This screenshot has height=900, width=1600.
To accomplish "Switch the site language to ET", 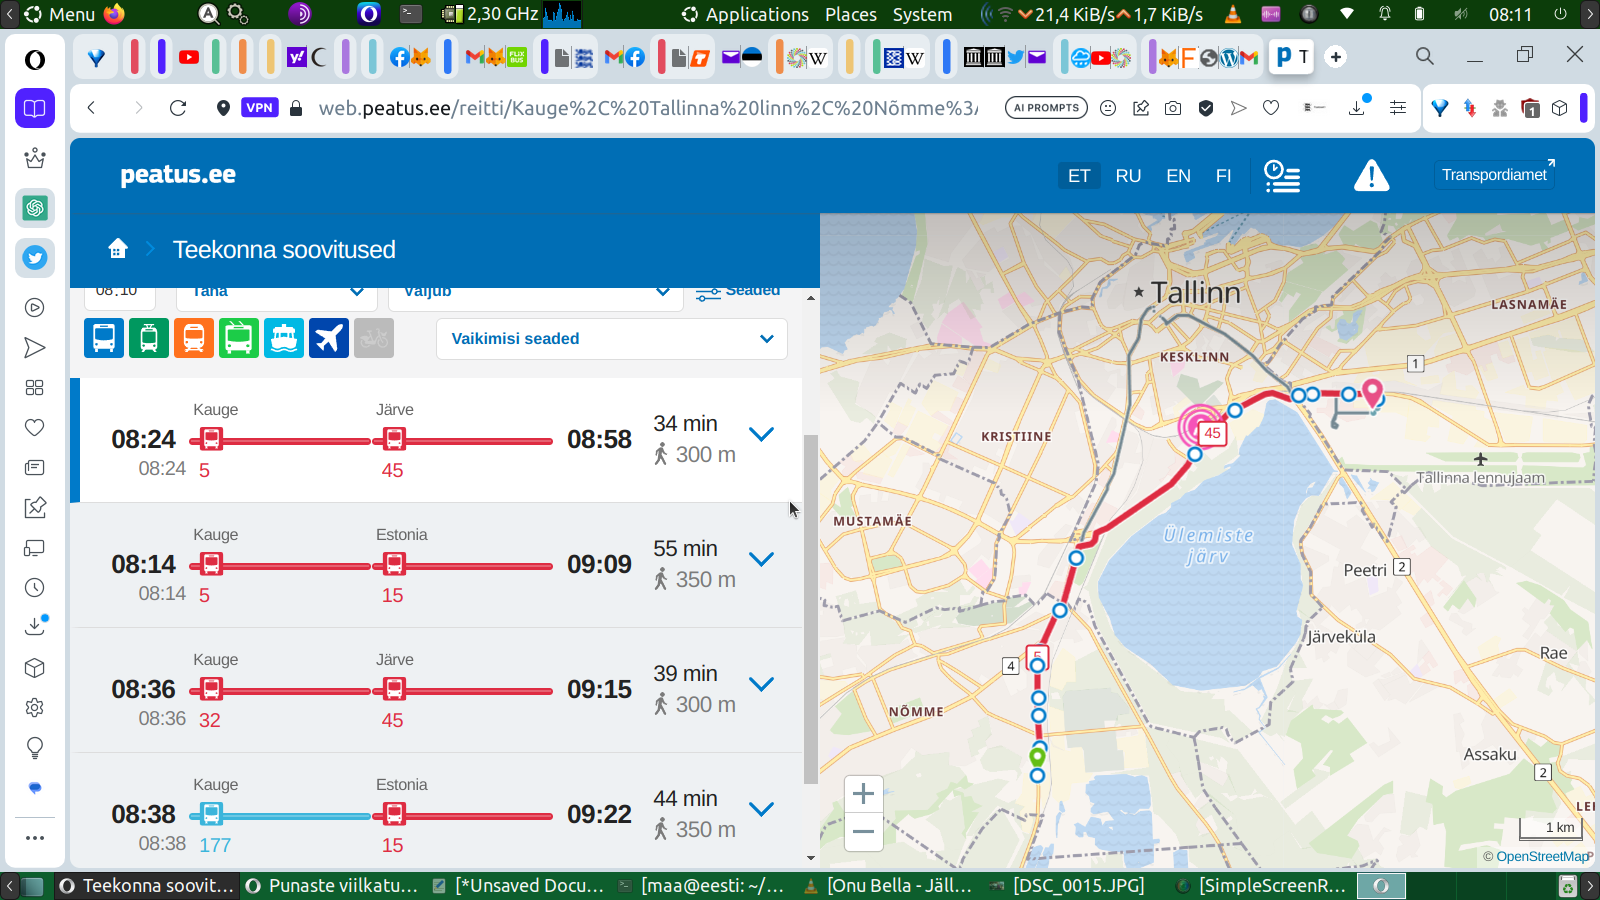I will point(1079,176).
